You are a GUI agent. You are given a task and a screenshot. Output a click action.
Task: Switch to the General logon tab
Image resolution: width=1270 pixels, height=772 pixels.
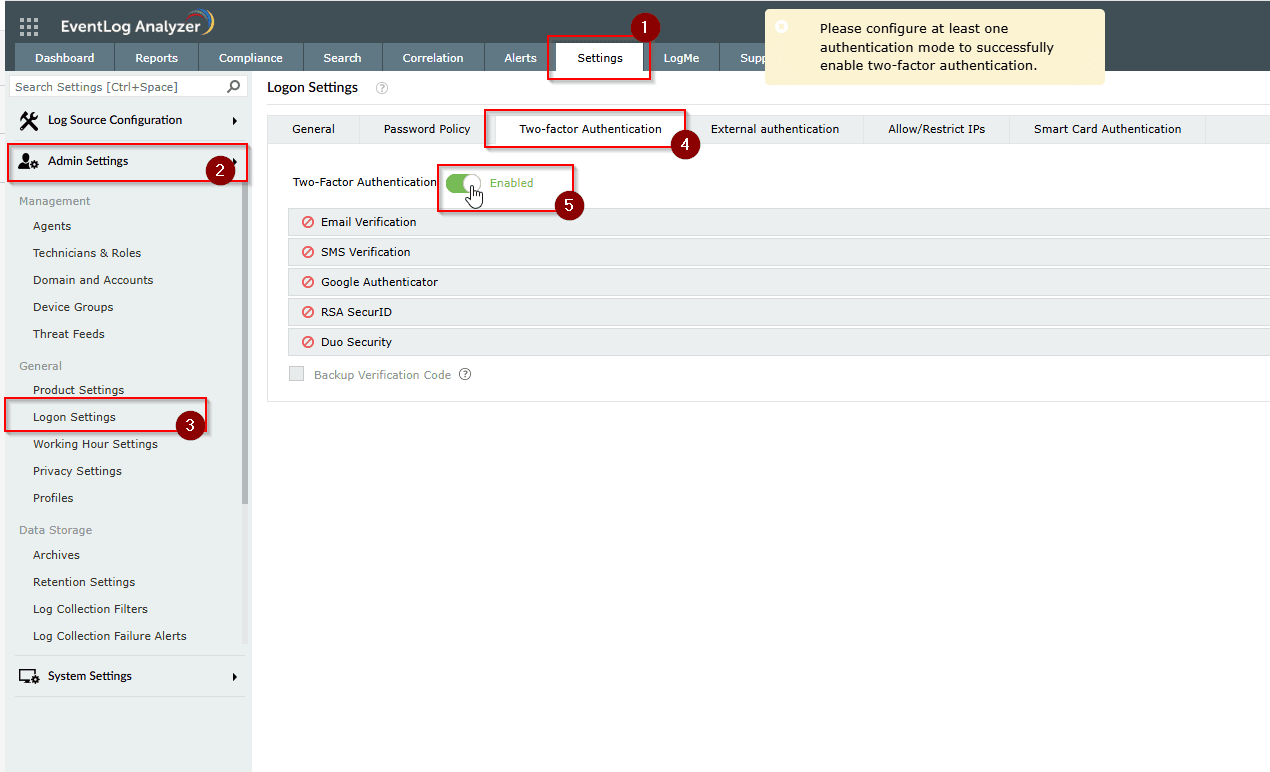(x=313, y=129)
